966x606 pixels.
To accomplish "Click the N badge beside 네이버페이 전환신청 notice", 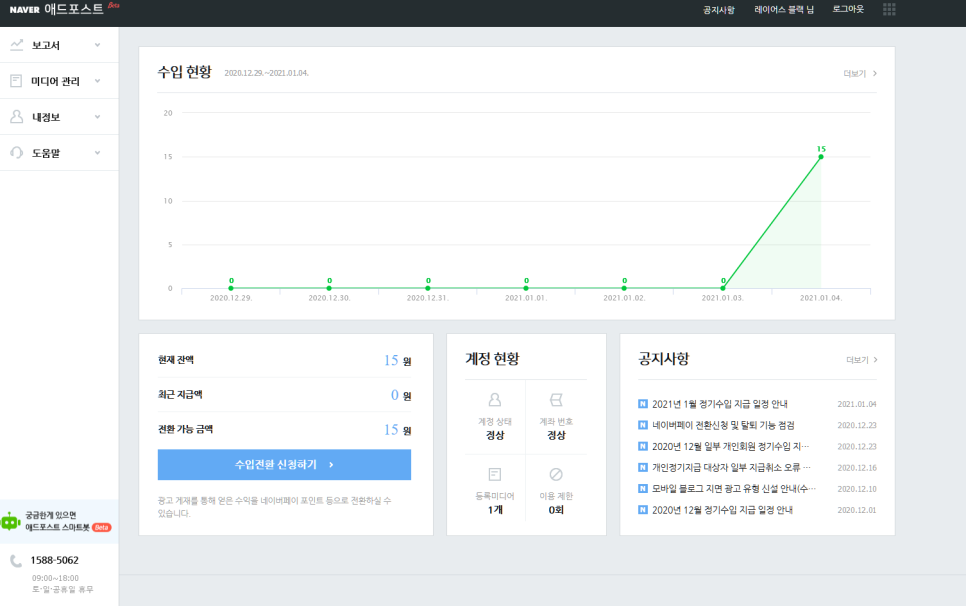I will point(643,425).
